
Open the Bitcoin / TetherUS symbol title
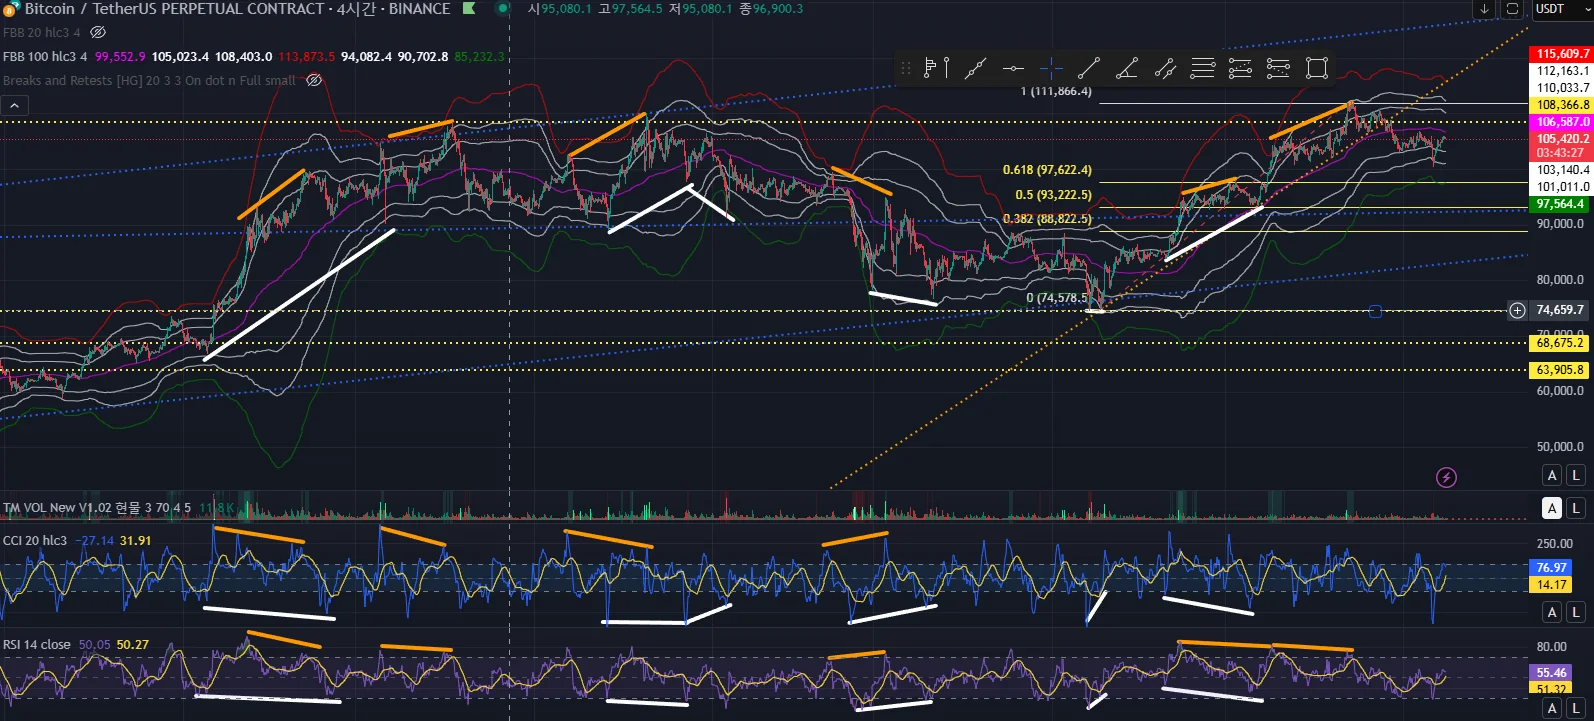click(237, 9)
